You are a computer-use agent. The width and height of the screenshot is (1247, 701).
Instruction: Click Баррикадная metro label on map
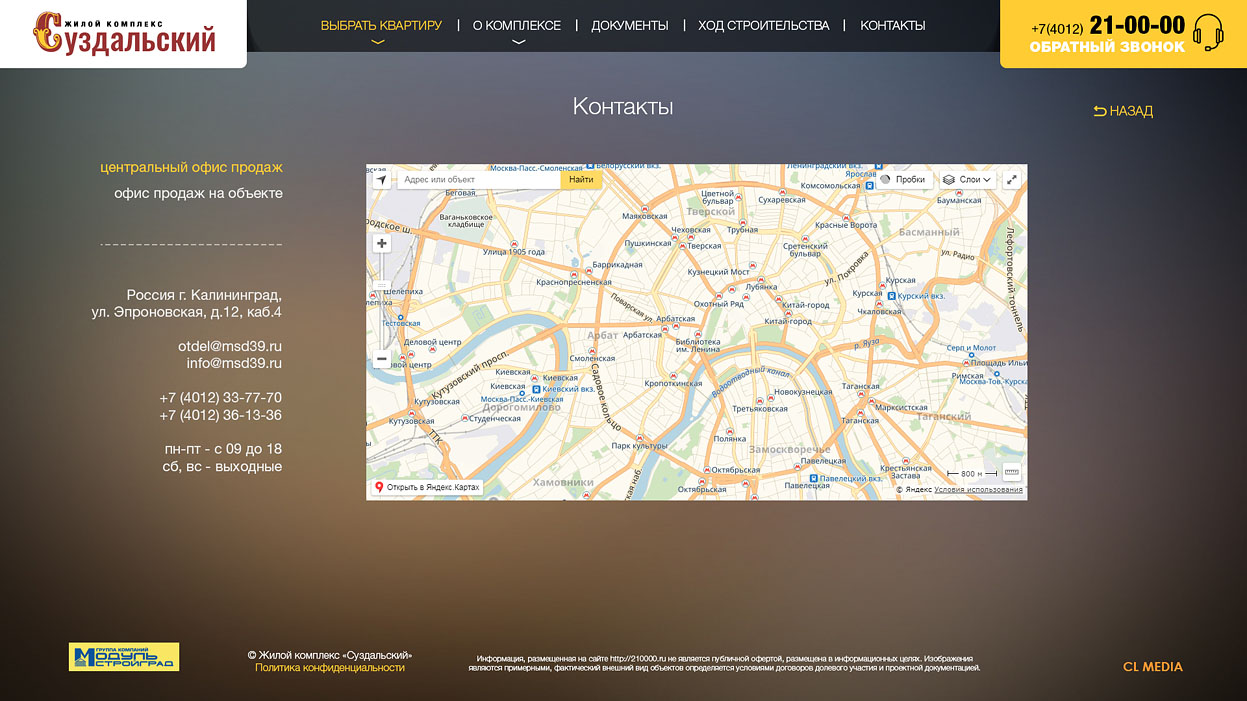618,265
